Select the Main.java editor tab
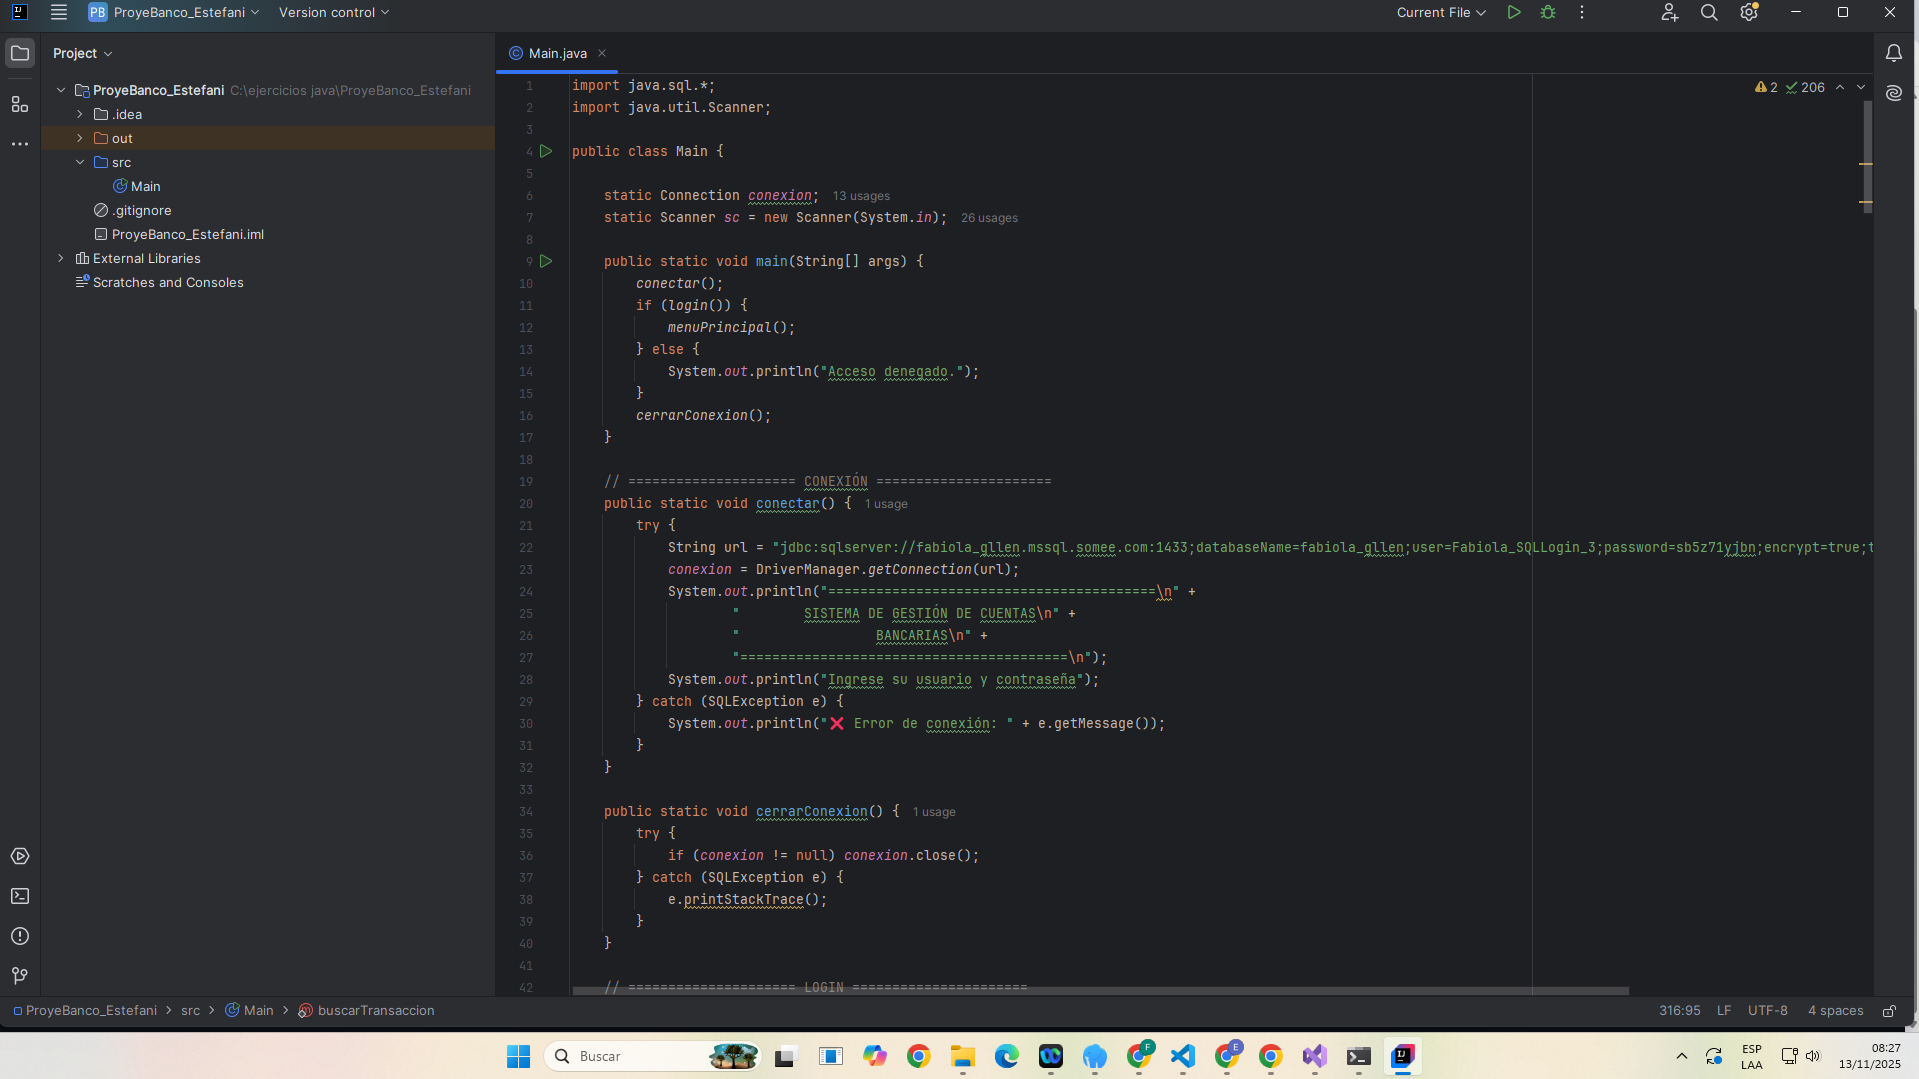 point(557,54)
